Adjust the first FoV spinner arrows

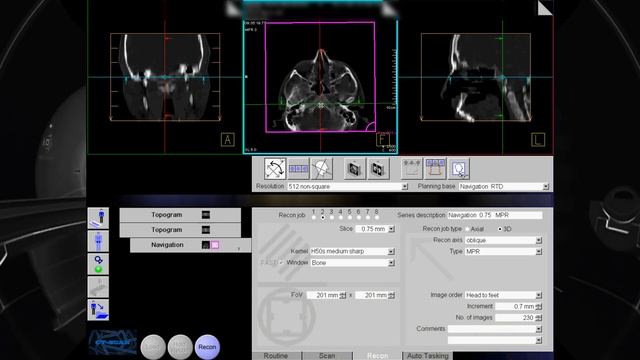click(x=343, y=295)
